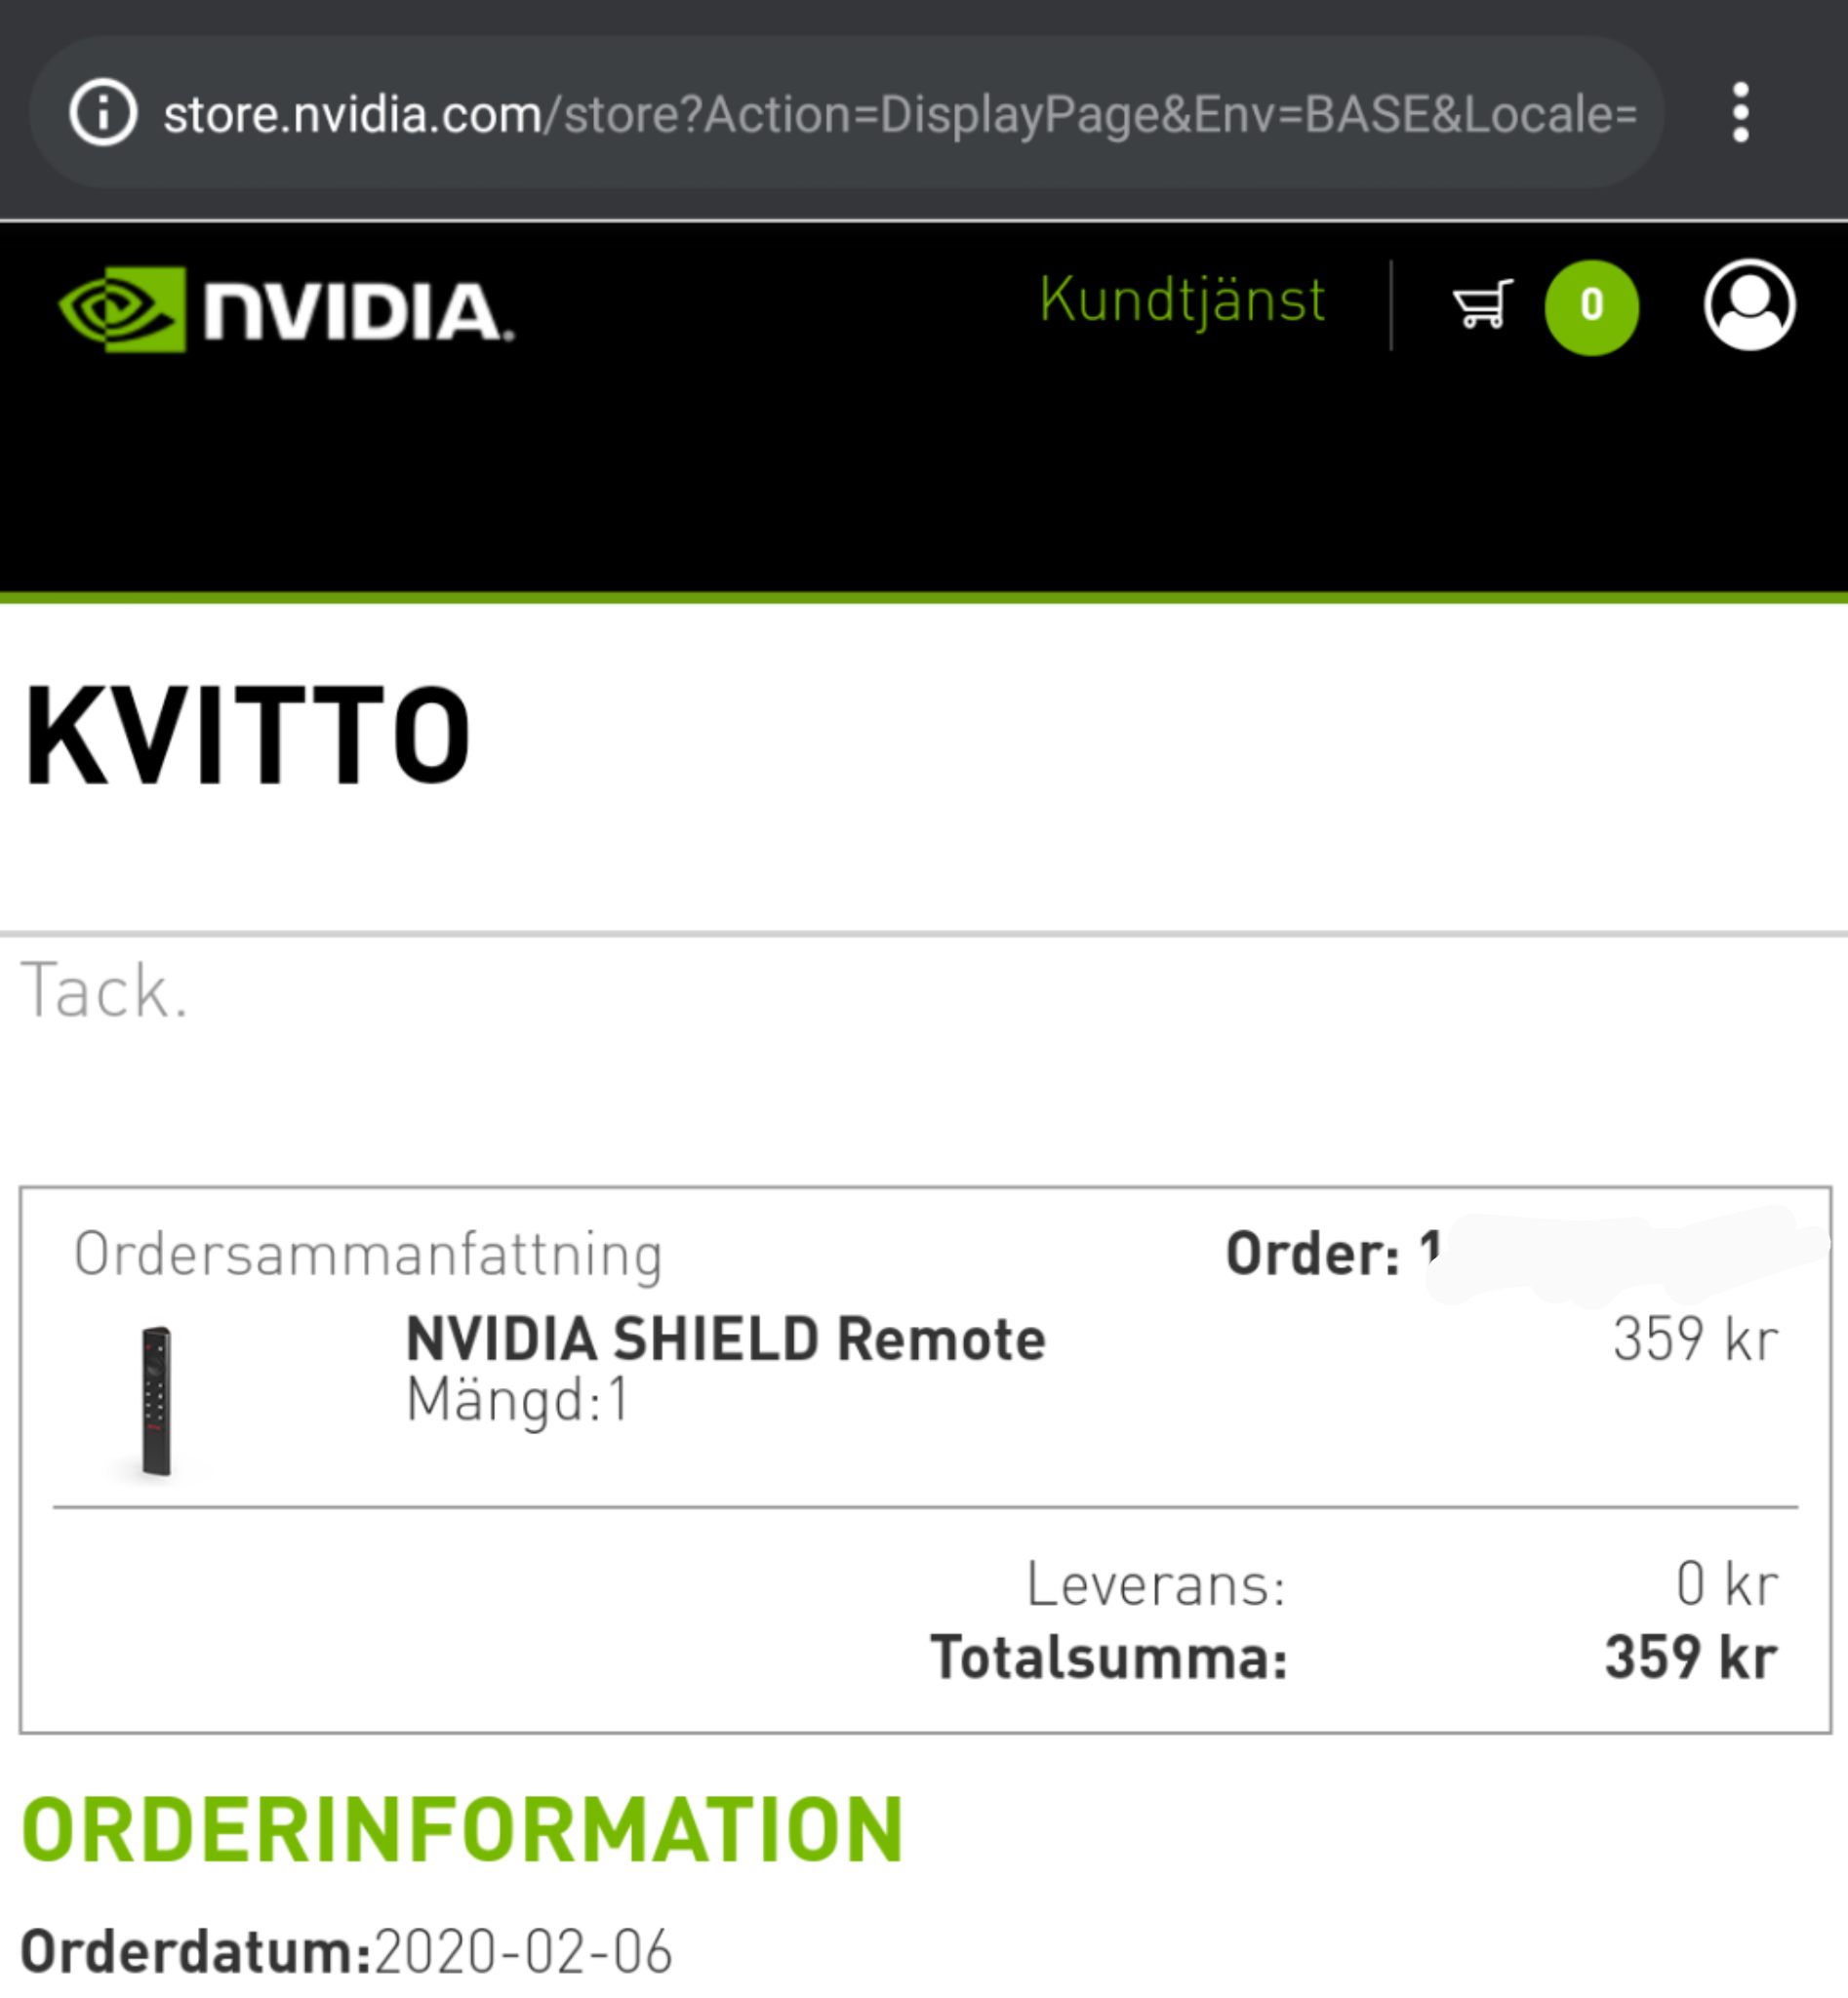Screen dimensions: 1848x1998
Task: Click the Ordersammanfattning label
Action: [x=369, y=1254]
